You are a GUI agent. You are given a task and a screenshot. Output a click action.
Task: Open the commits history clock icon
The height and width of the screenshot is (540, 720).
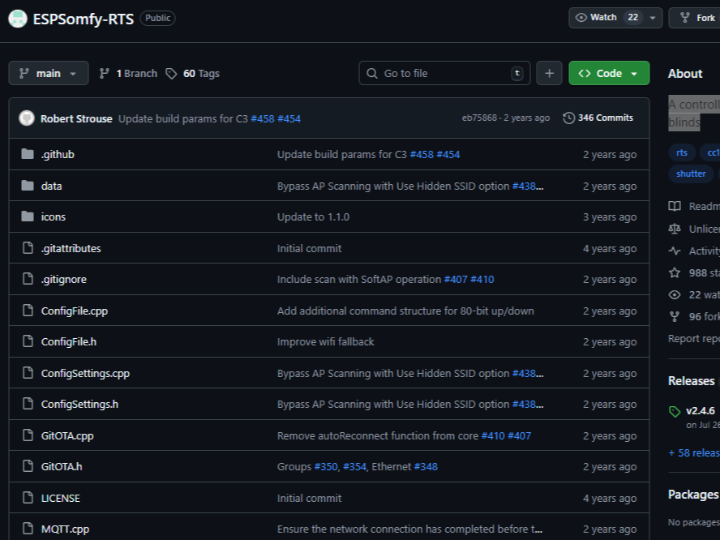(x=569, y=118)
